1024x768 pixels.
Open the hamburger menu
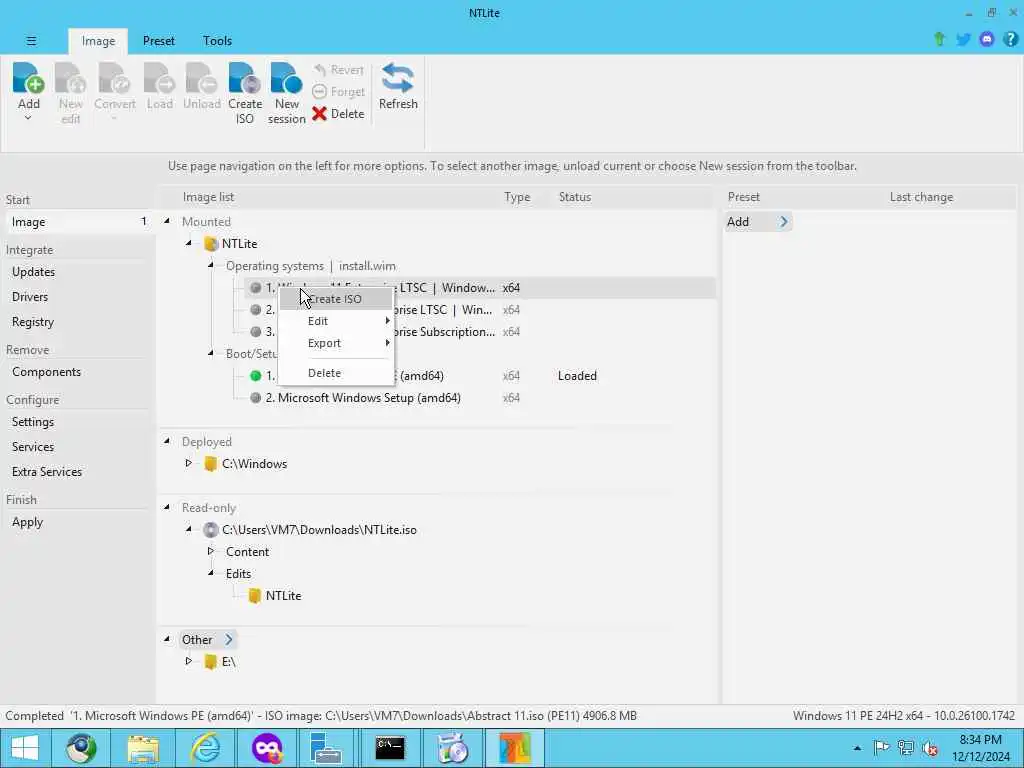(31, 40)
